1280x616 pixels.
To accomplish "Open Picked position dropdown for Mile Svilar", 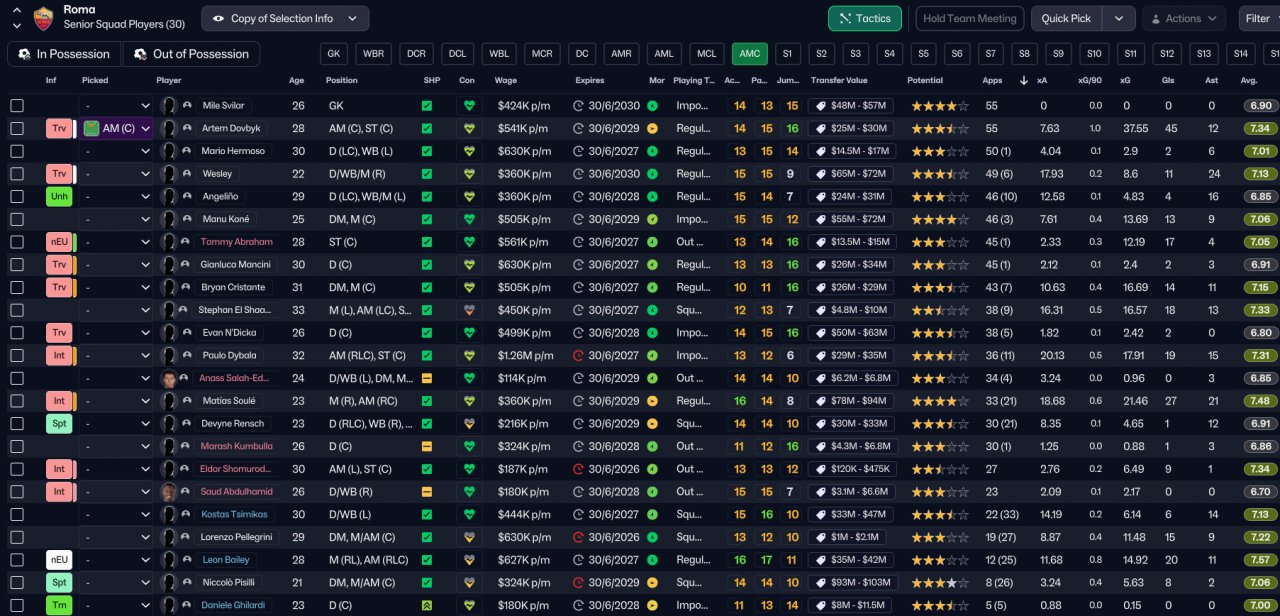I will pos(117,105).
